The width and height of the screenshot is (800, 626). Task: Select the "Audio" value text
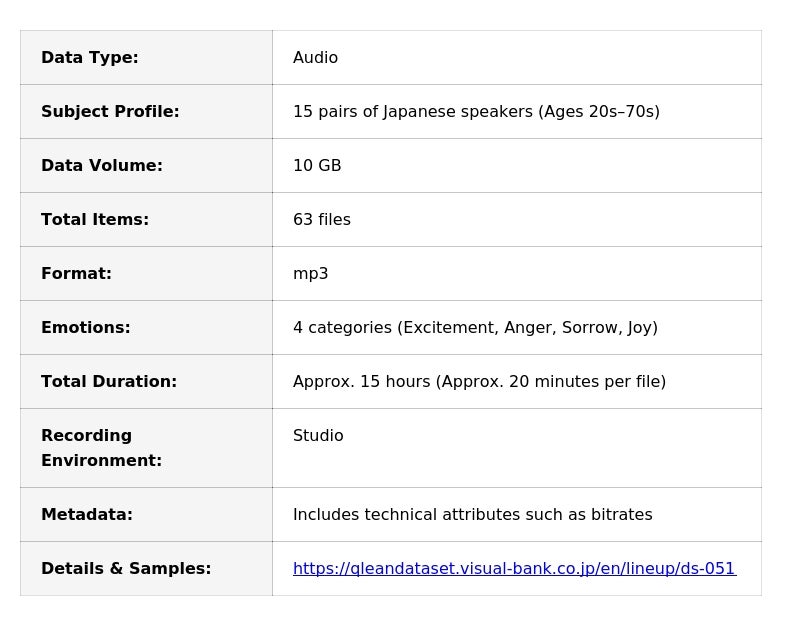click(x=315, y=58)
